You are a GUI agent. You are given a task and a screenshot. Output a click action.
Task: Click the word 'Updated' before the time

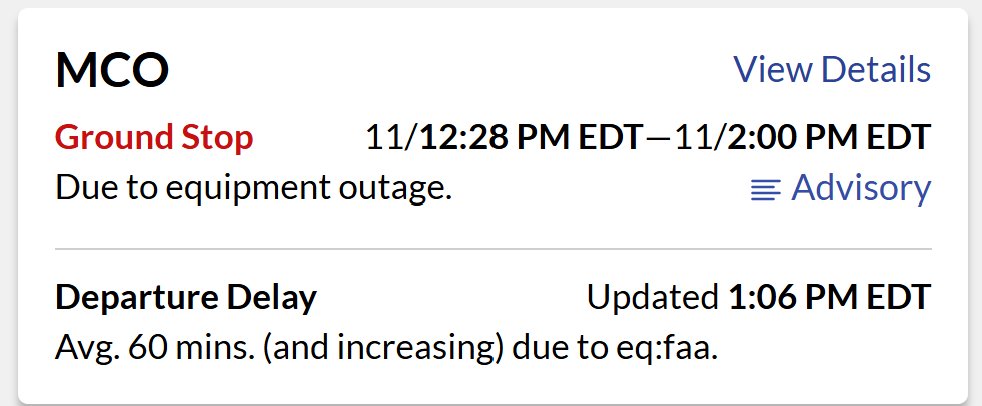pos(652,297)
